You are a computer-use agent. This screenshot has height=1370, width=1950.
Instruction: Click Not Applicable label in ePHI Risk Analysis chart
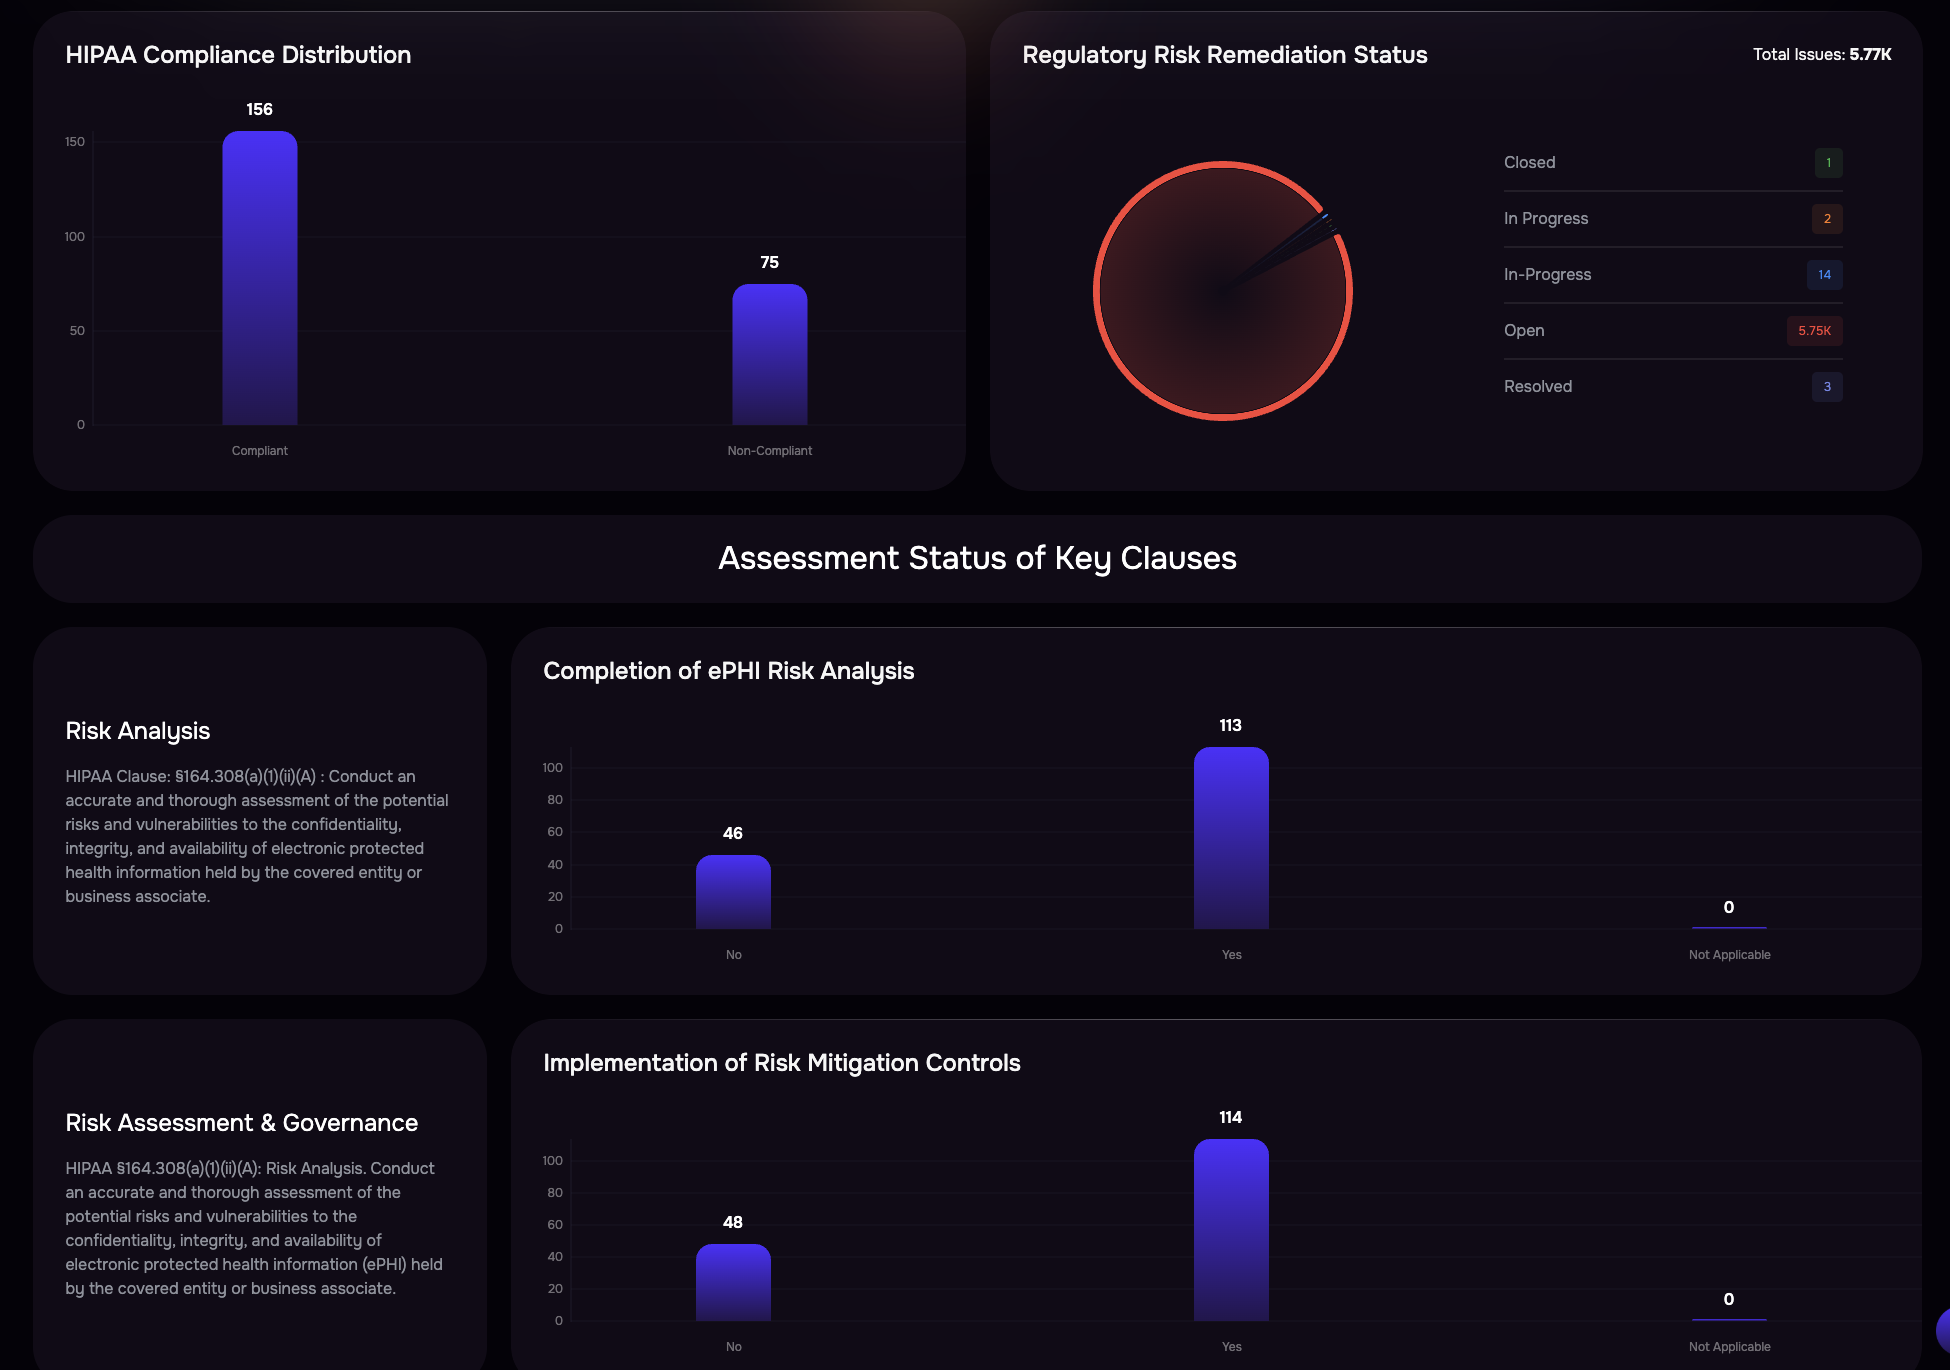(1729, 955)
